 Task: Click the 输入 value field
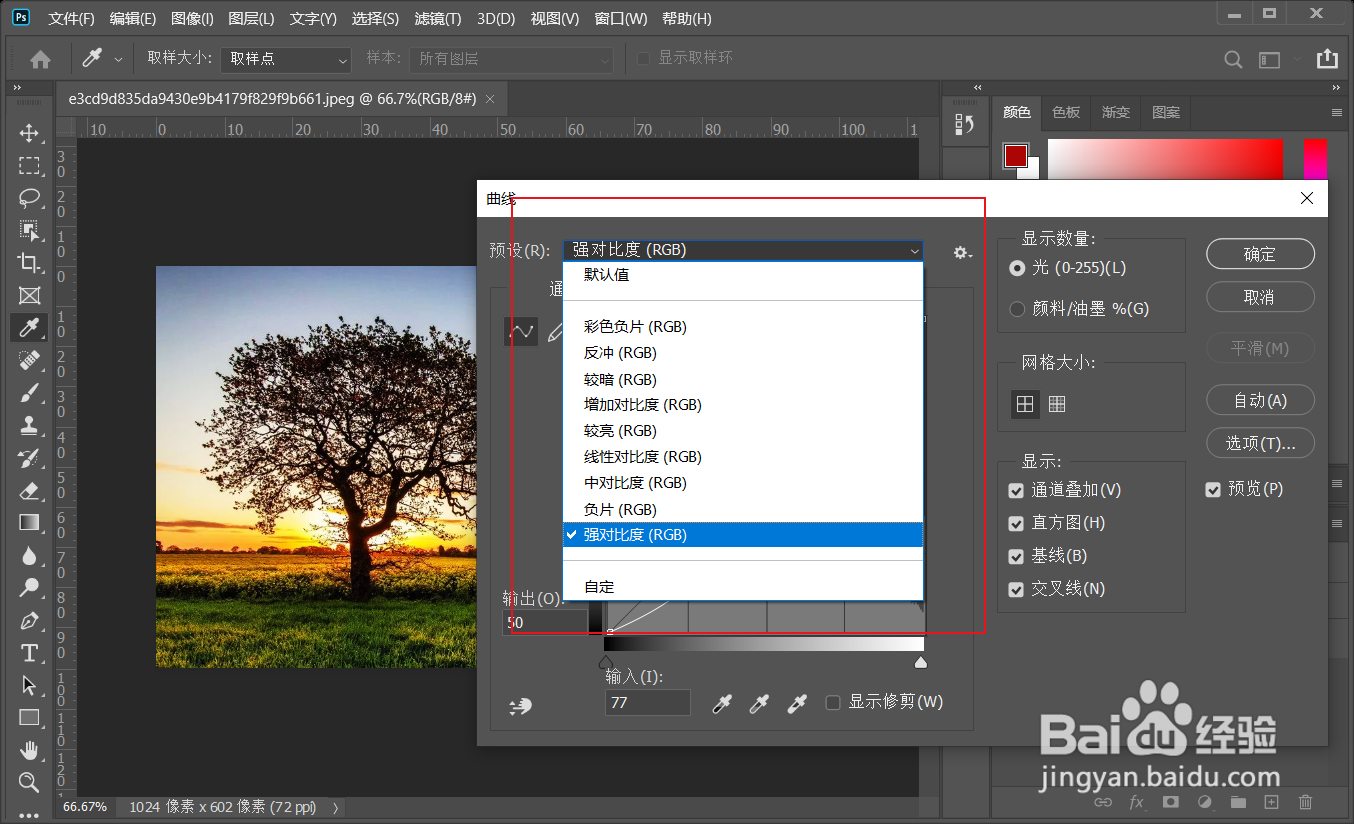(648, 703)
